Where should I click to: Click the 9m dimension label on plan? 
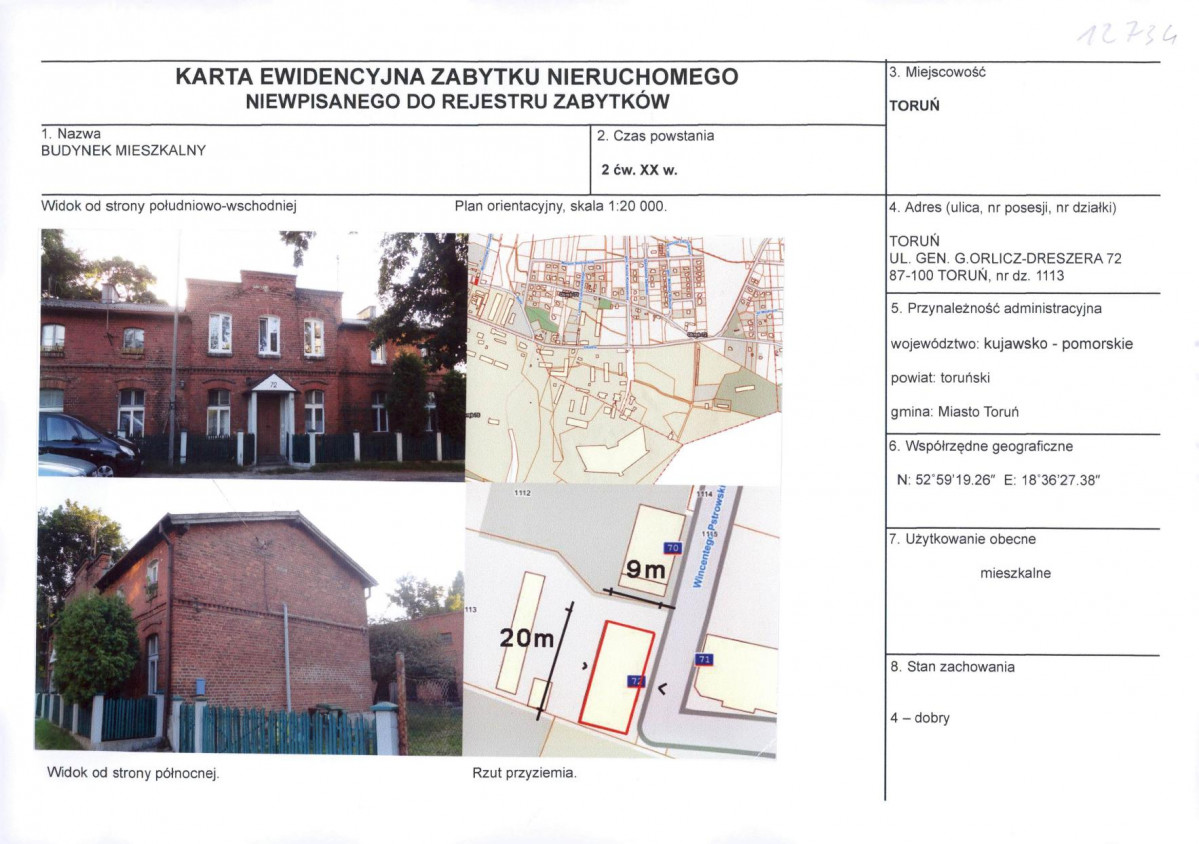click(x=645, y=572)
